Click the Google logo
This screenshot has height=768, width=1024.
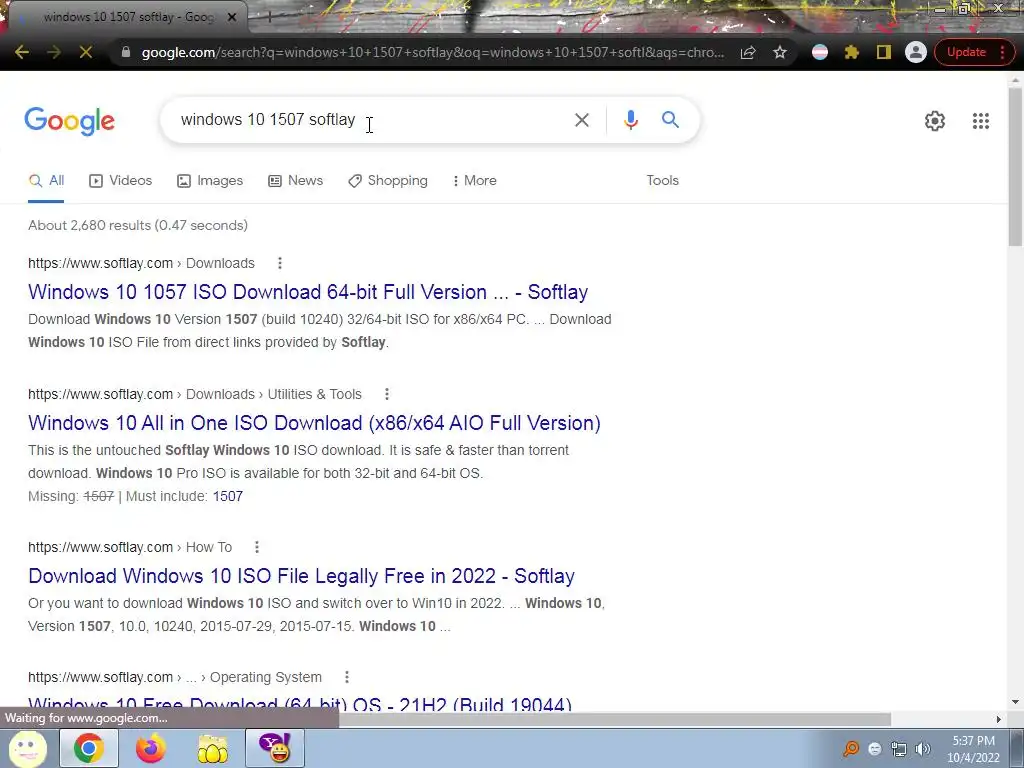tap(69, 121)
